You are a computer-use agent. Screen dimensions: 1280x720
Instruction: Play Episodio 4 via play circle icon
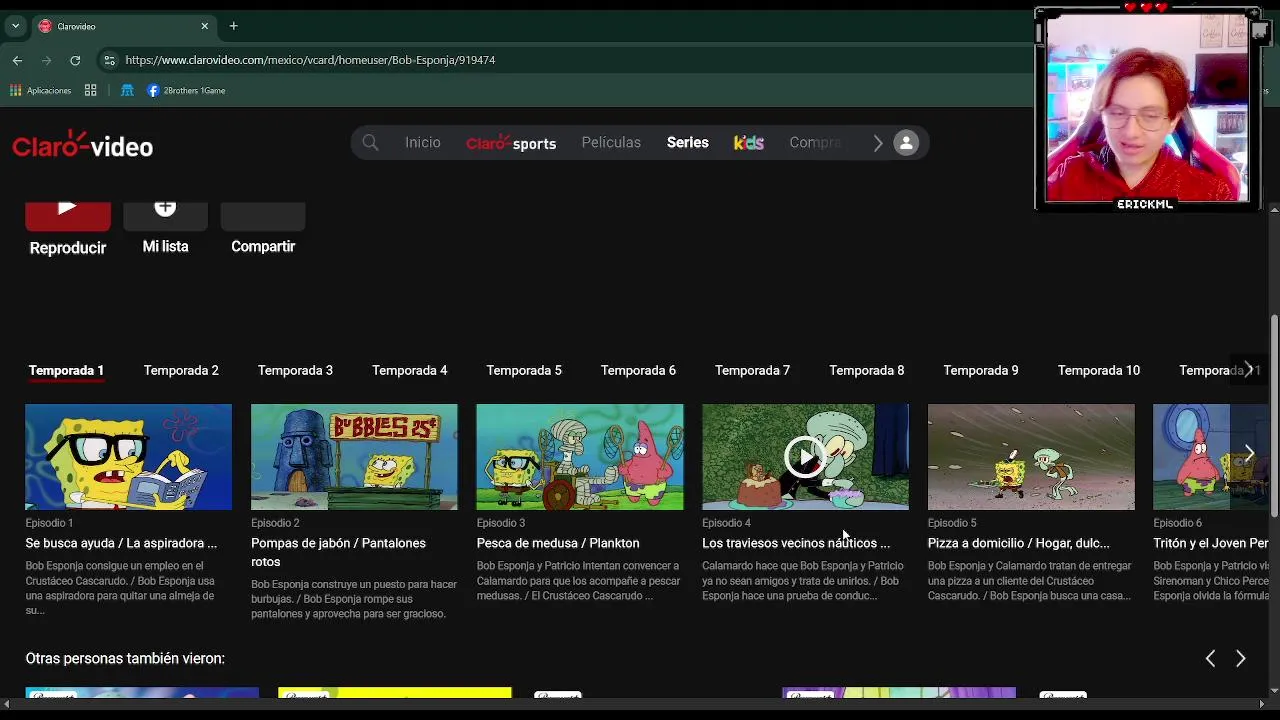(805, 457)
